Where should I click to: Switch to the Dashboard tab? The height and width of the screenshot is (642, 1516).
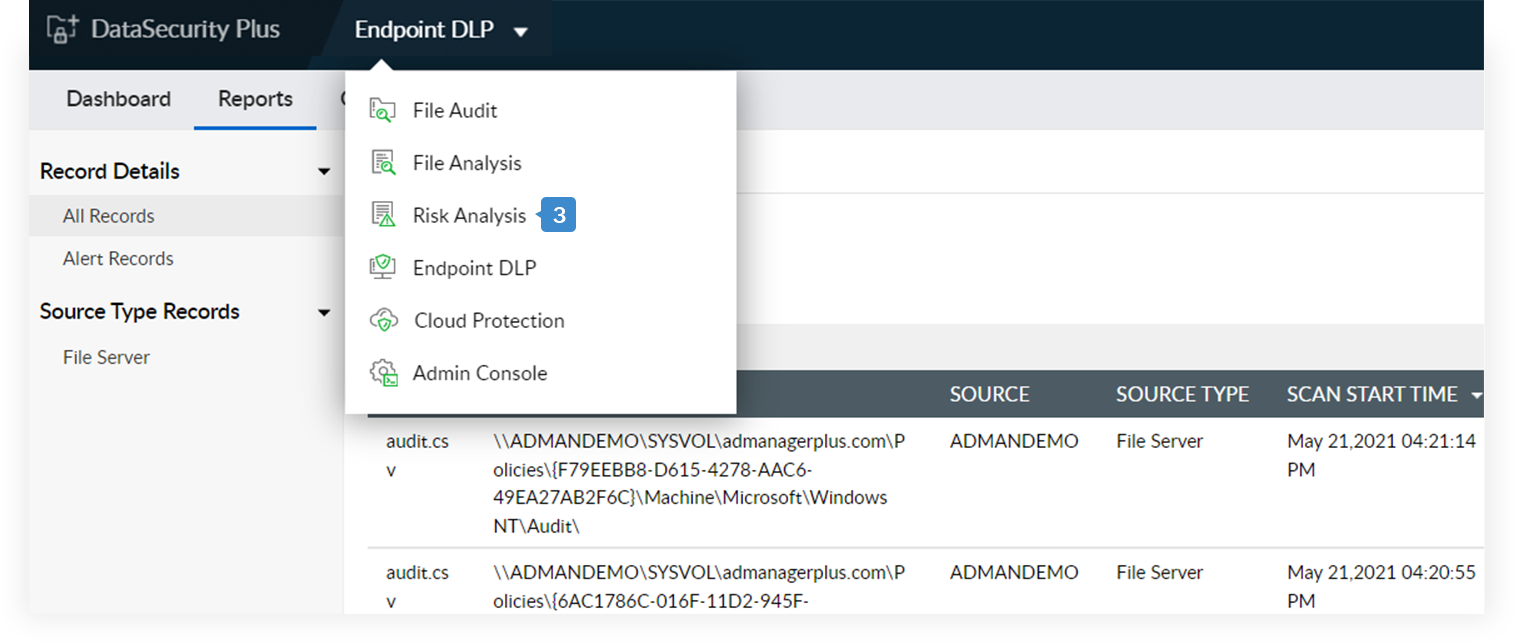[118, 99]
